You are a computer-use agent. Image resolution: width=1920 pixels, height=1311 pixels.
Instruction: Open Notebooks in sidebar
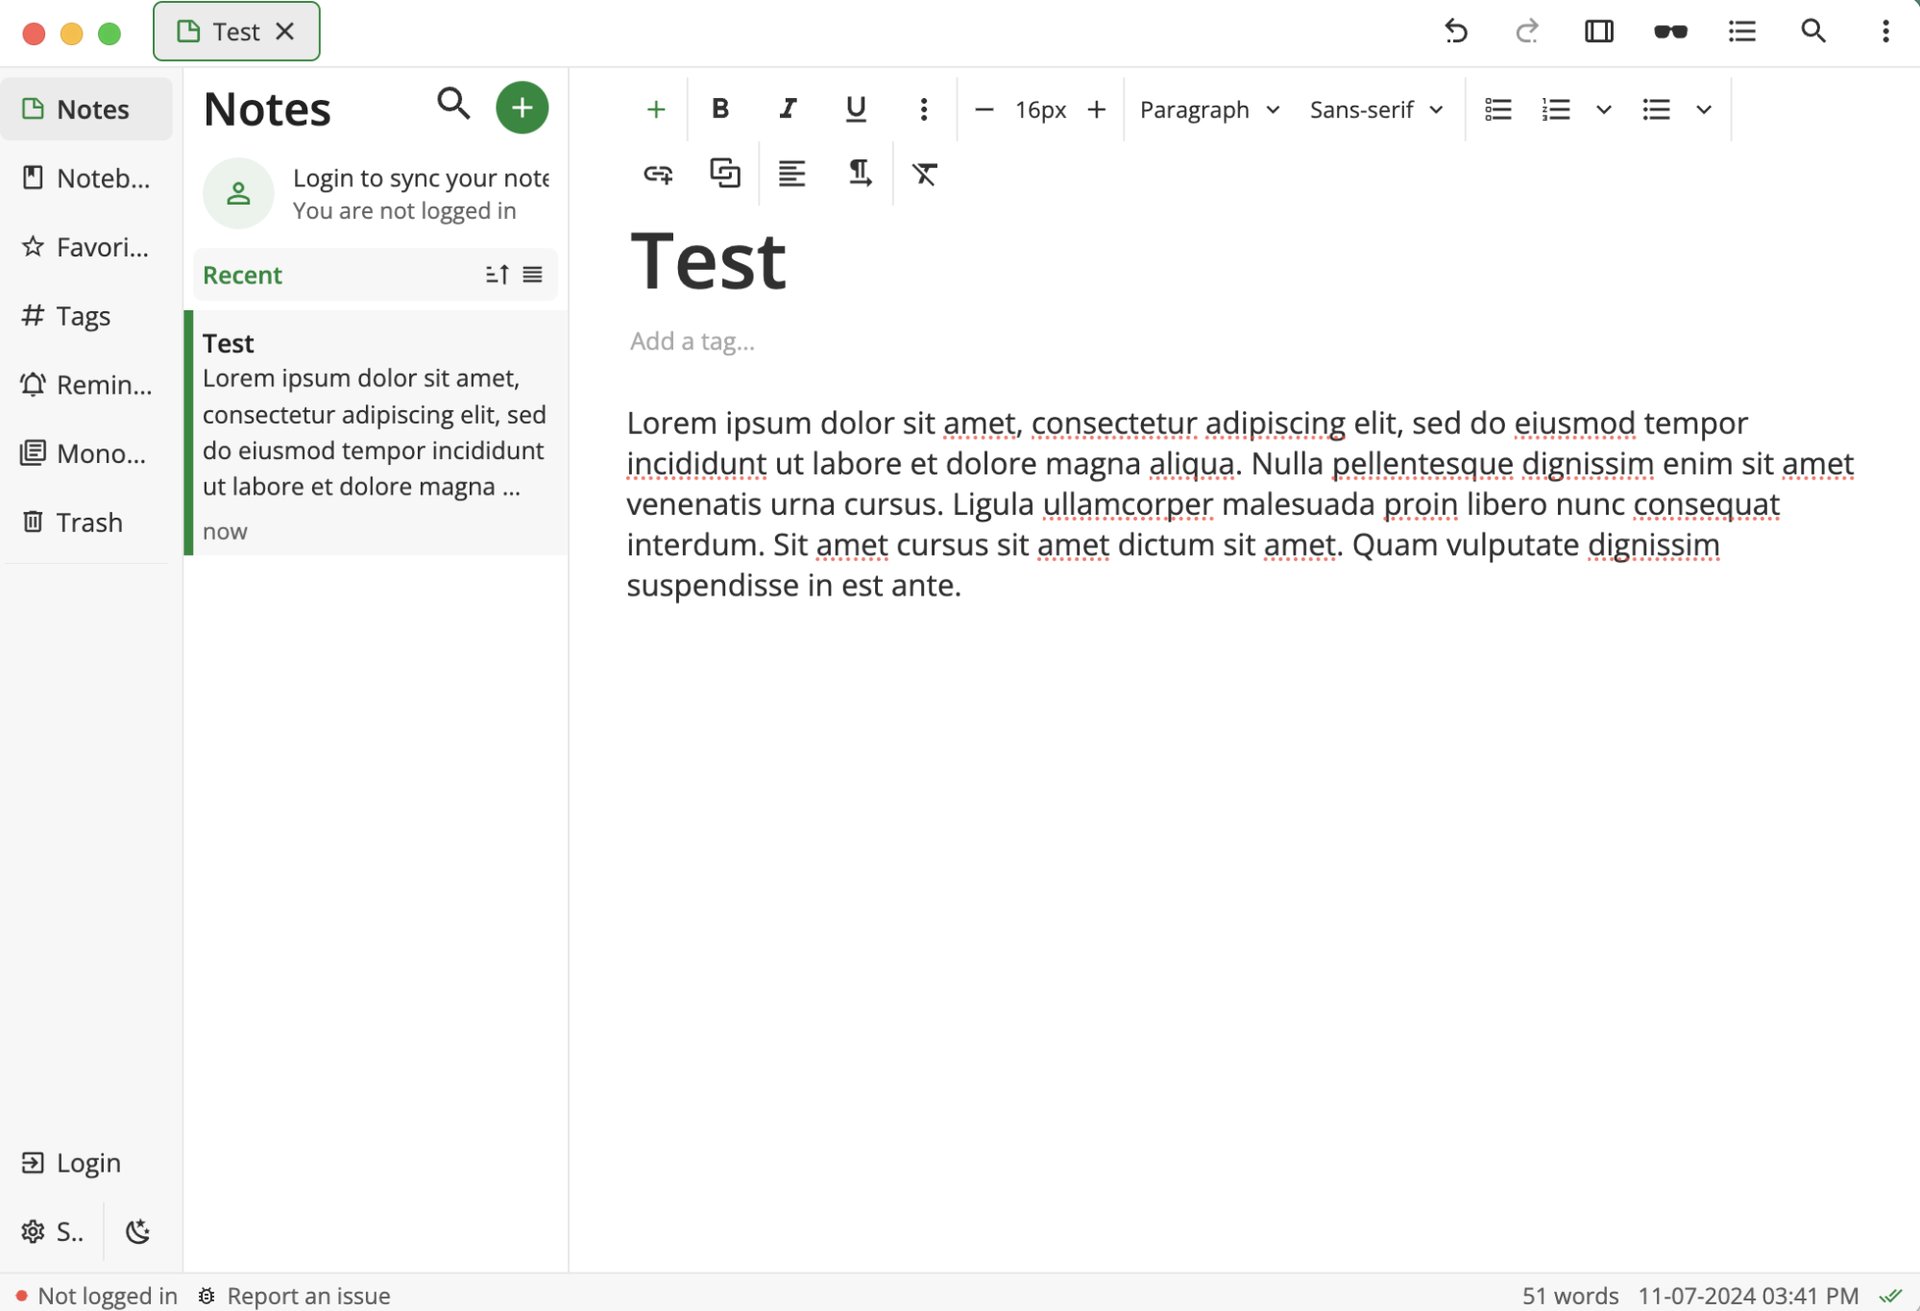(87, 178)
